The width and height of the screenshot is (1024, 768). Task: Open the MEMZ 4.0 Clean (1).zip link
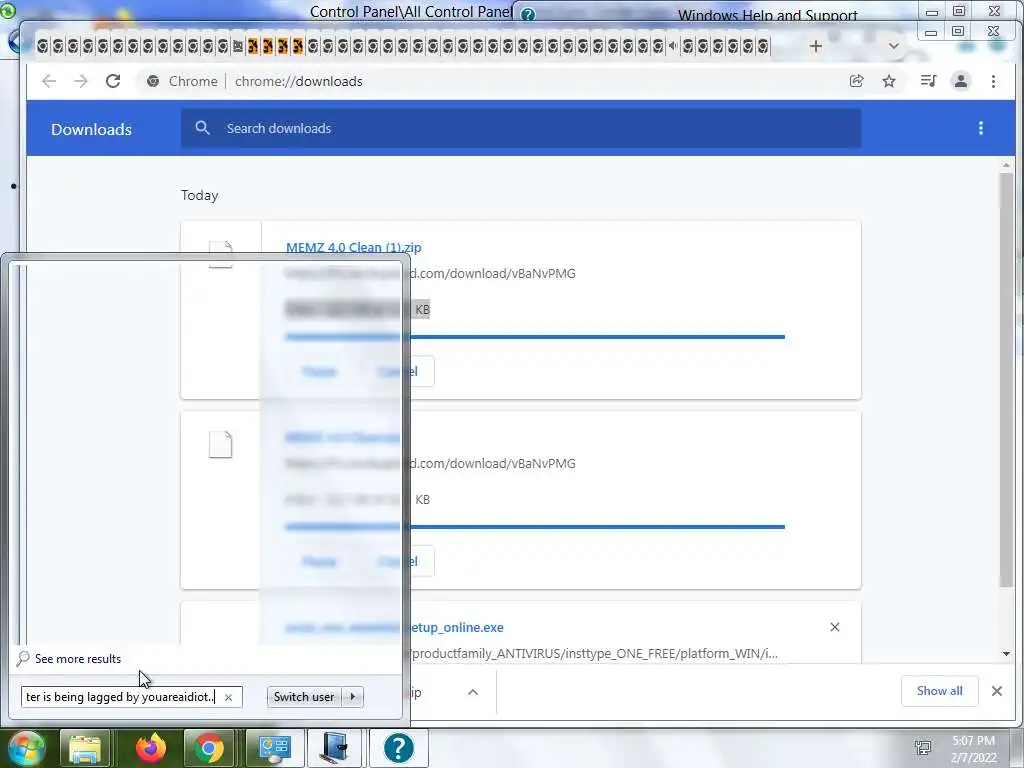coord(353,248)
